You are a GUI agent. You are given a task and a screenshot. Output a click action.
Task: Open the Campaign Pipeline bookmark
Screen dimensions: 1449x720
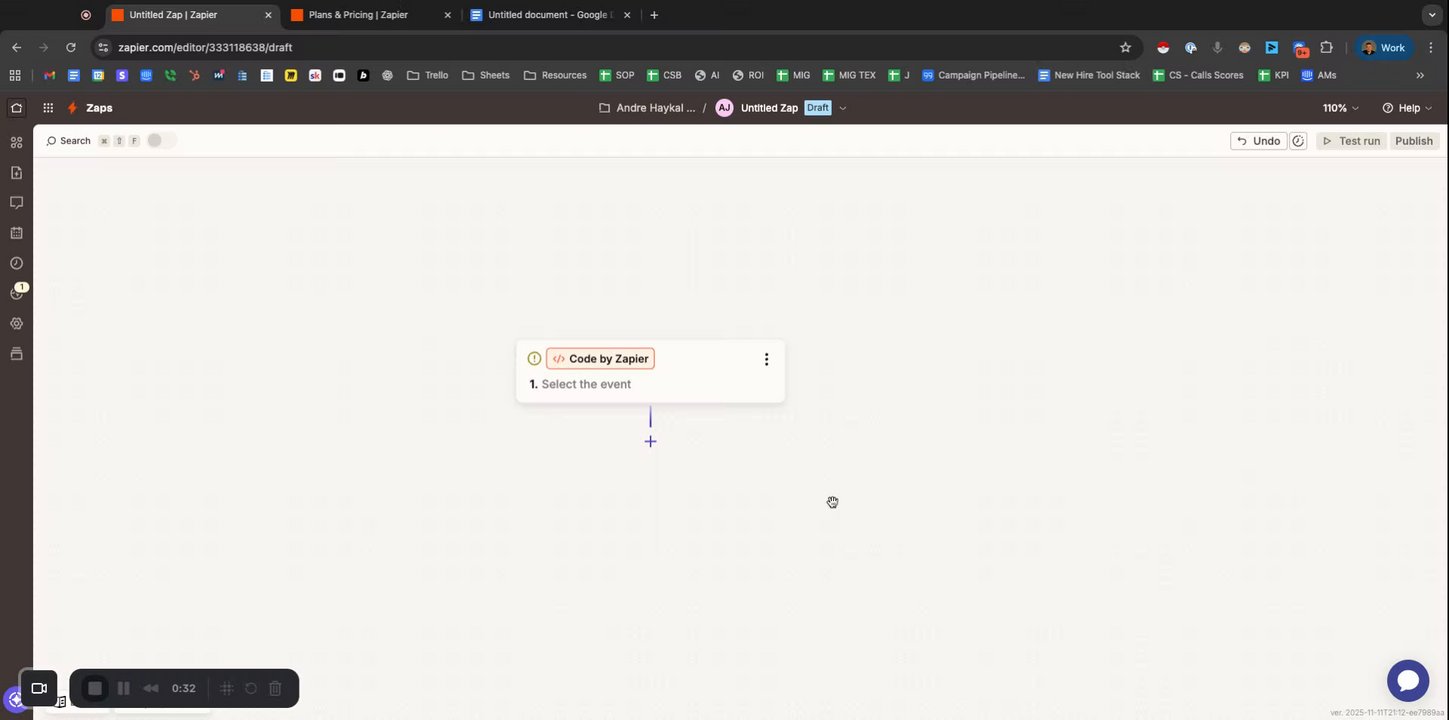click(x=974, y=75)
